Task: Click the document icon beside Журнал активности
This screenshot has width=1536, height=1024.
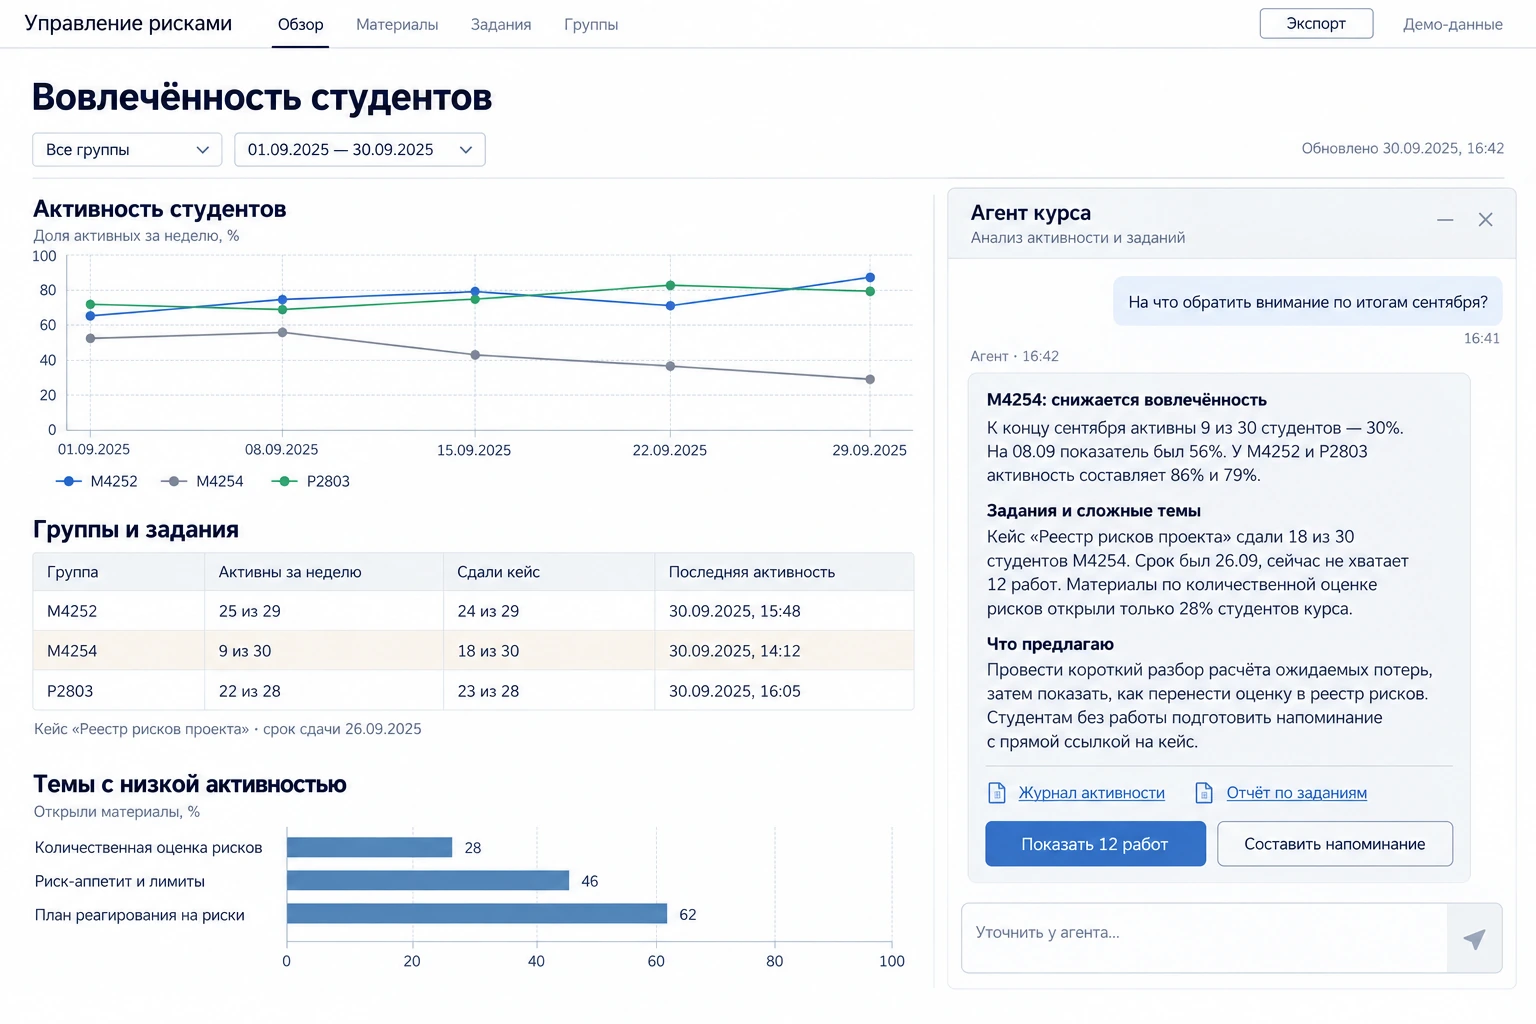Action: click(997, 793)
